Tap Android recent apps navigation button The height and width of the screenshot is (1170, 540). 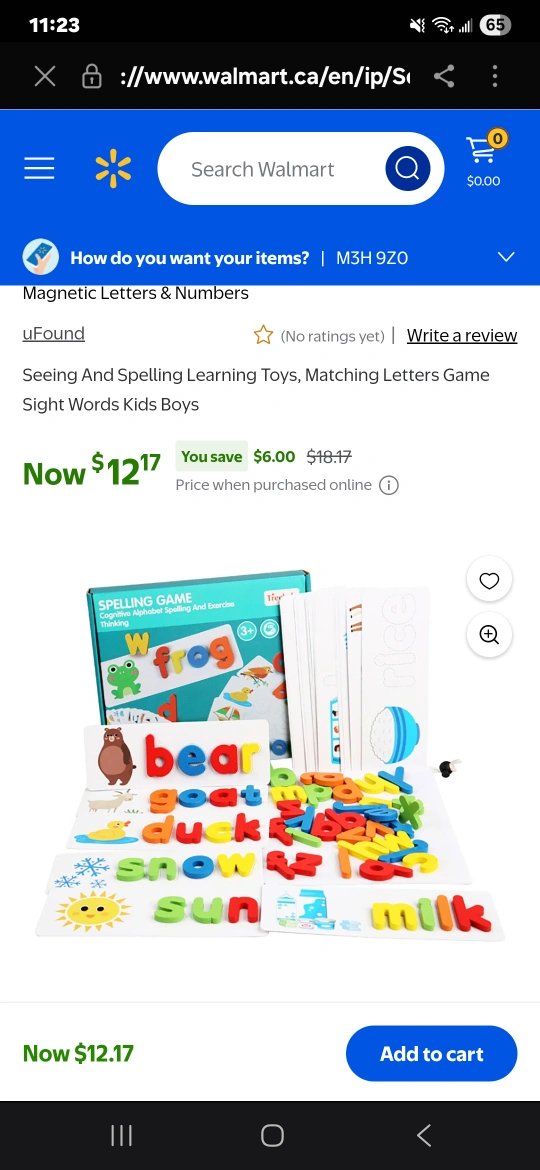click(122, 1136)
